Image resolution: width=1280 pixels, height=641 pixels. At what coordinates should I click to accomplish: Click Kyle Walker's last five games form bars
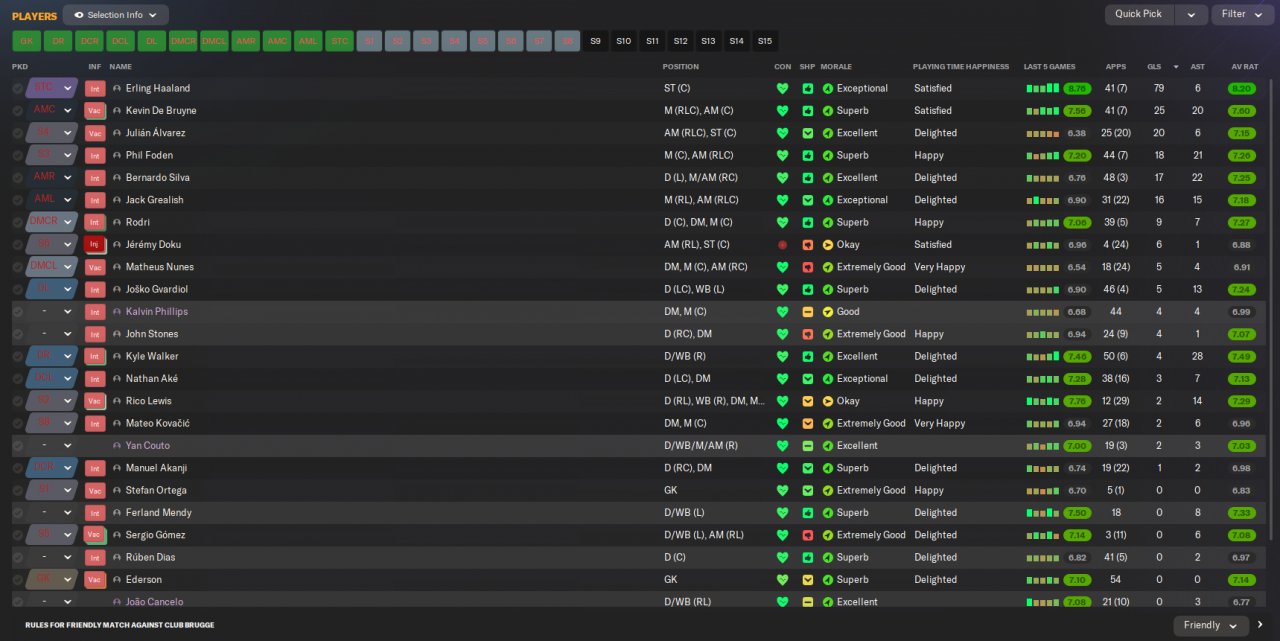click(x=1043, y=356)
